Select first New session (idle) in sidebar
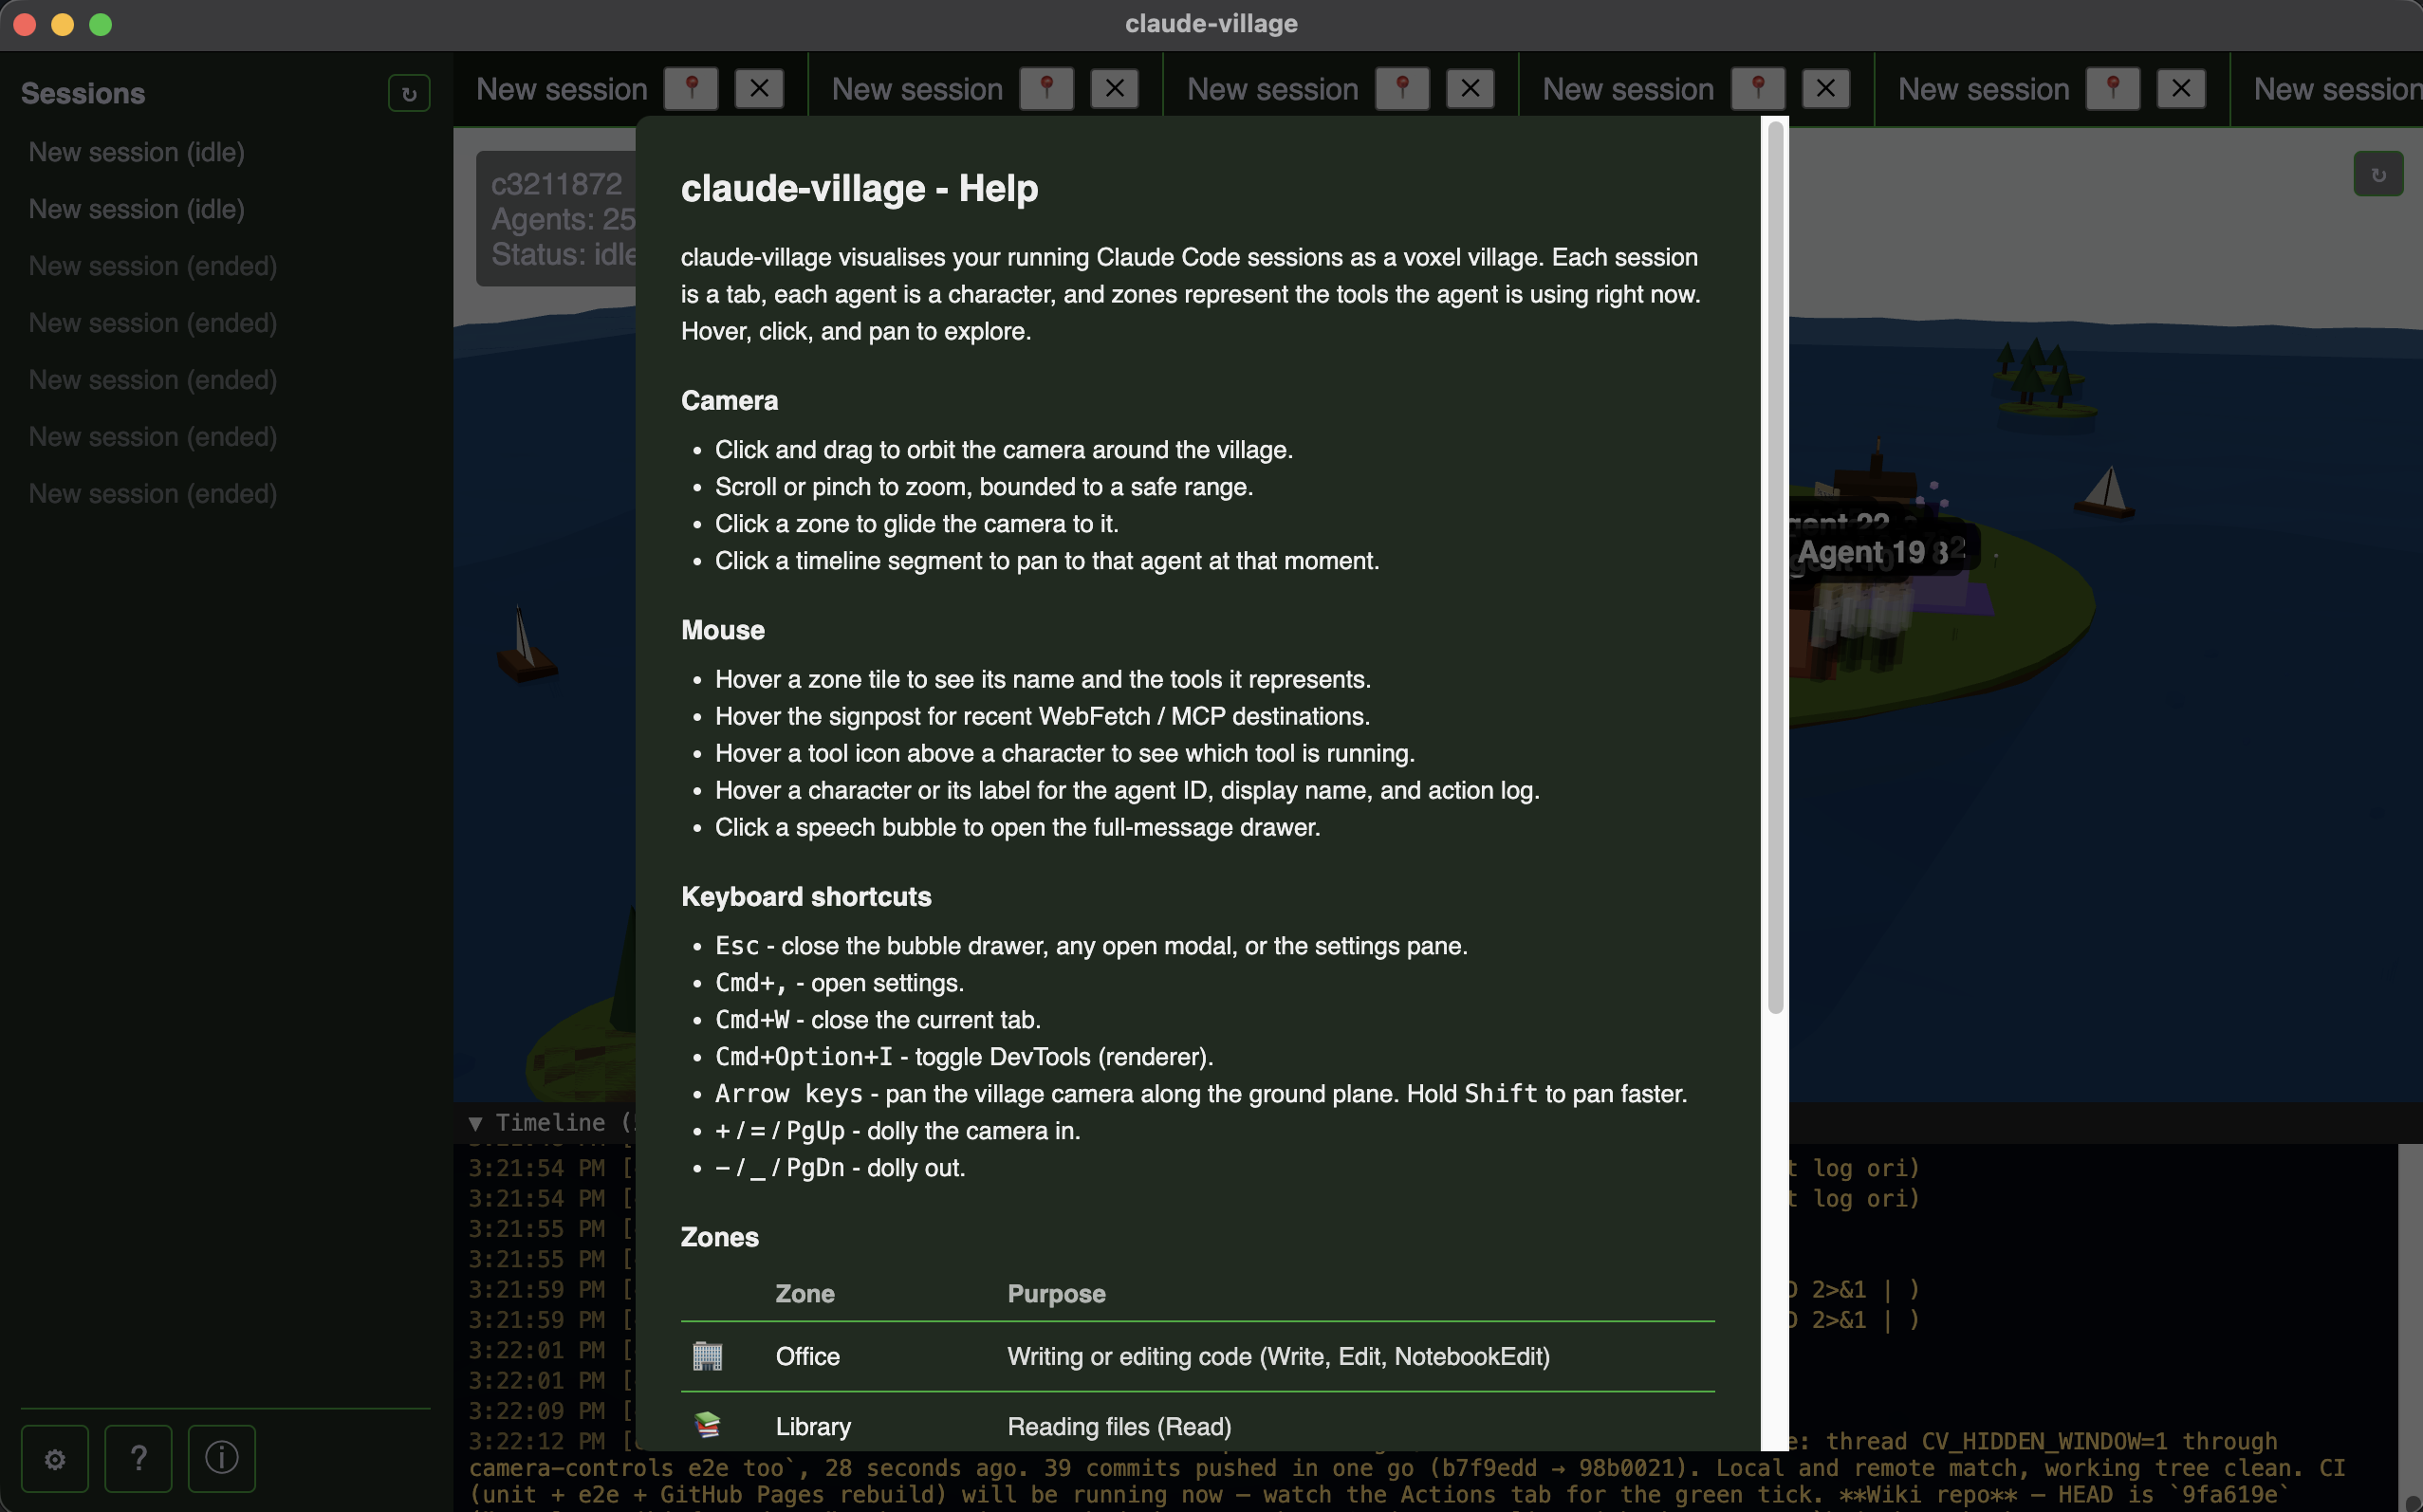This screenshot has width=2423, height=1512. point(137,152)
